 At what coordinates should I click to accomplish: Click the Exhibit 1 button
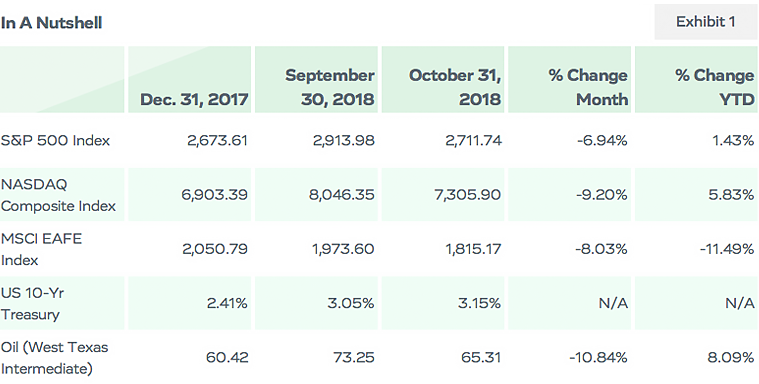coord(705,22)
